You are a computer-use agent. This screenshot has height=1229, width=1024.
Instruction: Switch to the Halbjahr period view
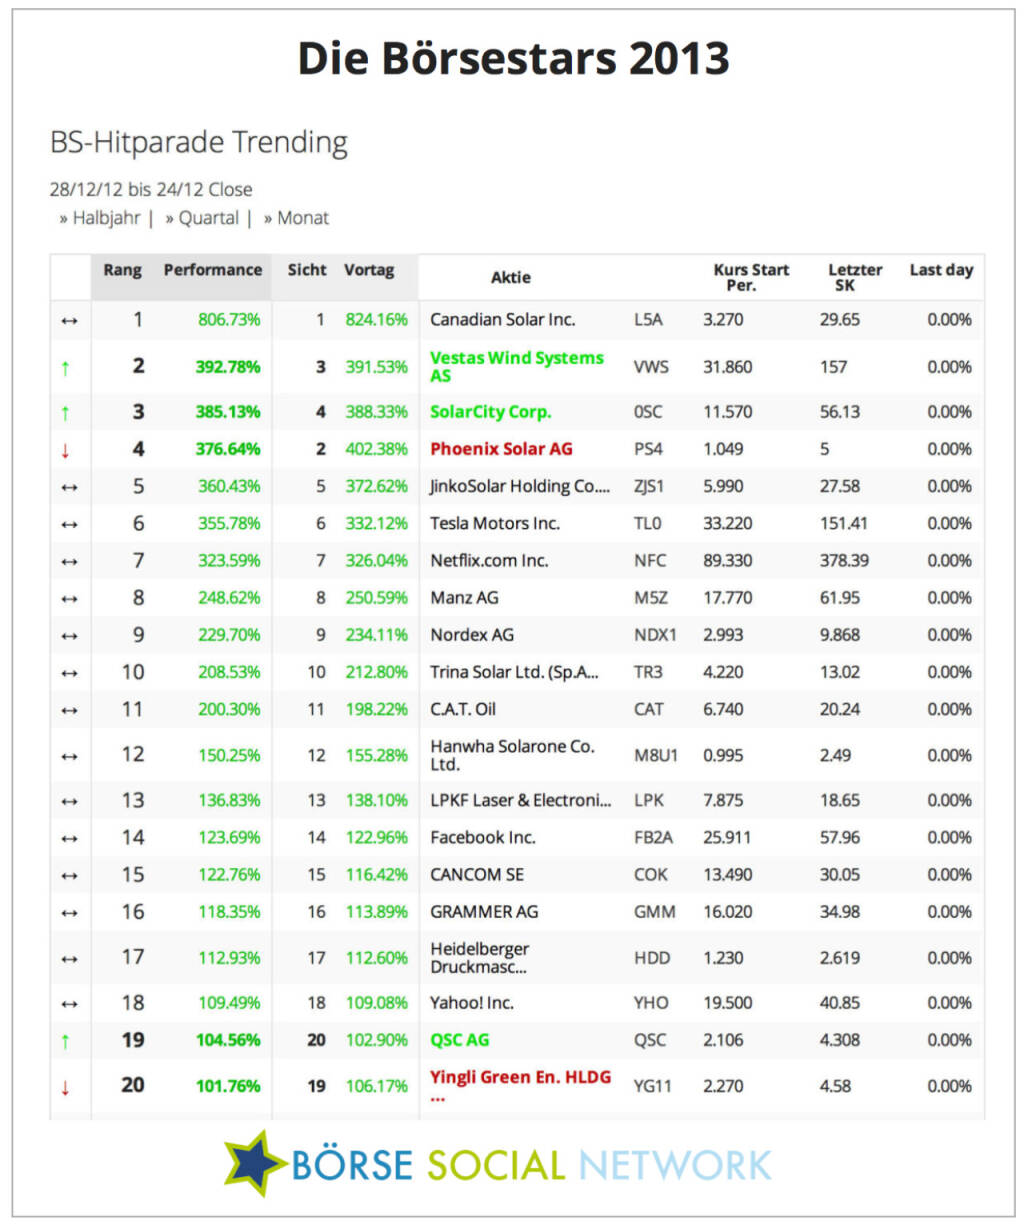pyautogui.click(x=105, y=218)
